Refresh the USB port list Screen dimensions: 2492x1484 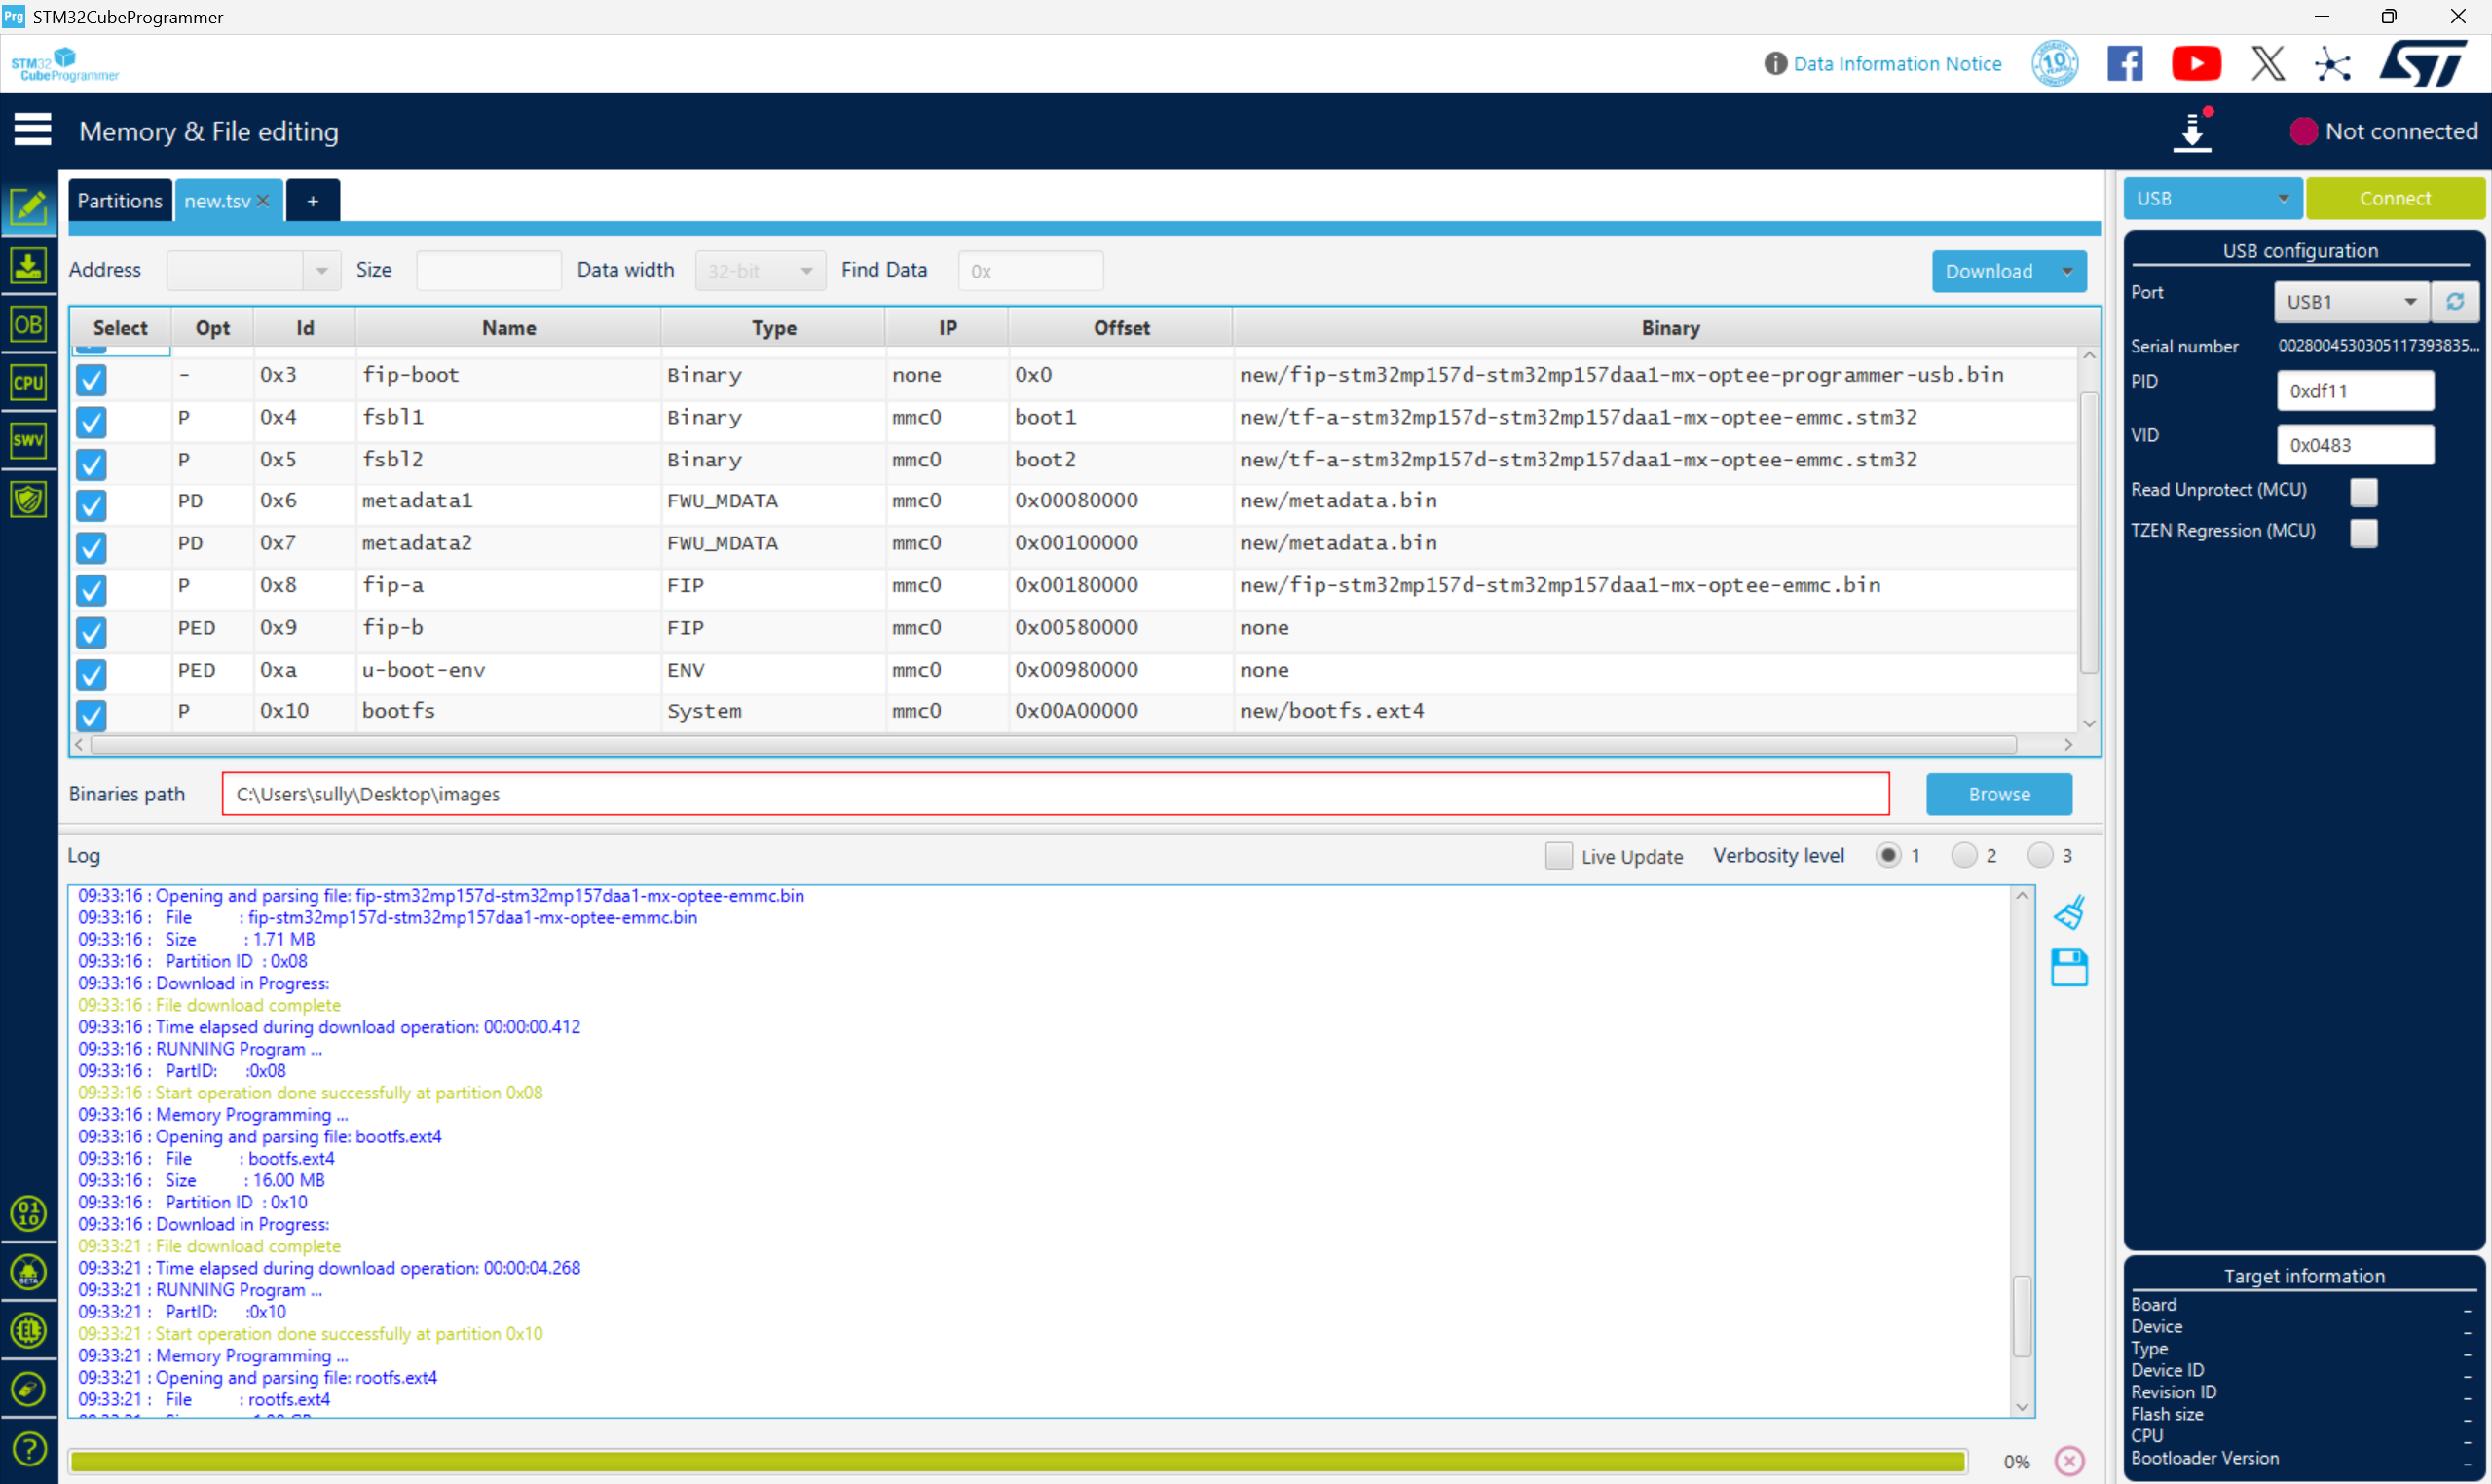coord(2455,302)
